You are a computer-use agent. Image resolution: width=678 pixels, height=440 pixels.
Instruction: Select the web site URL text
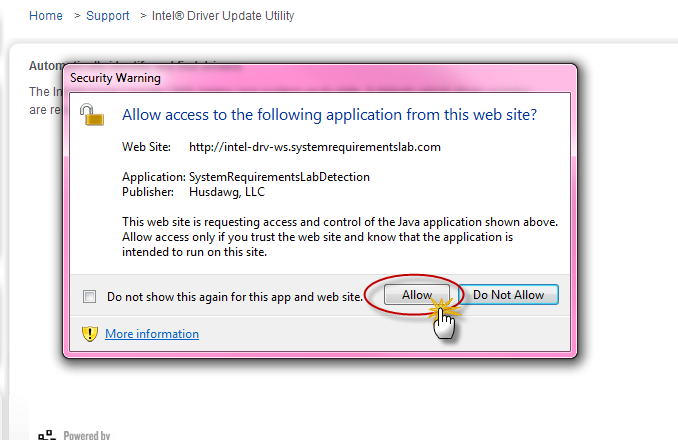(x=315, y=147)
